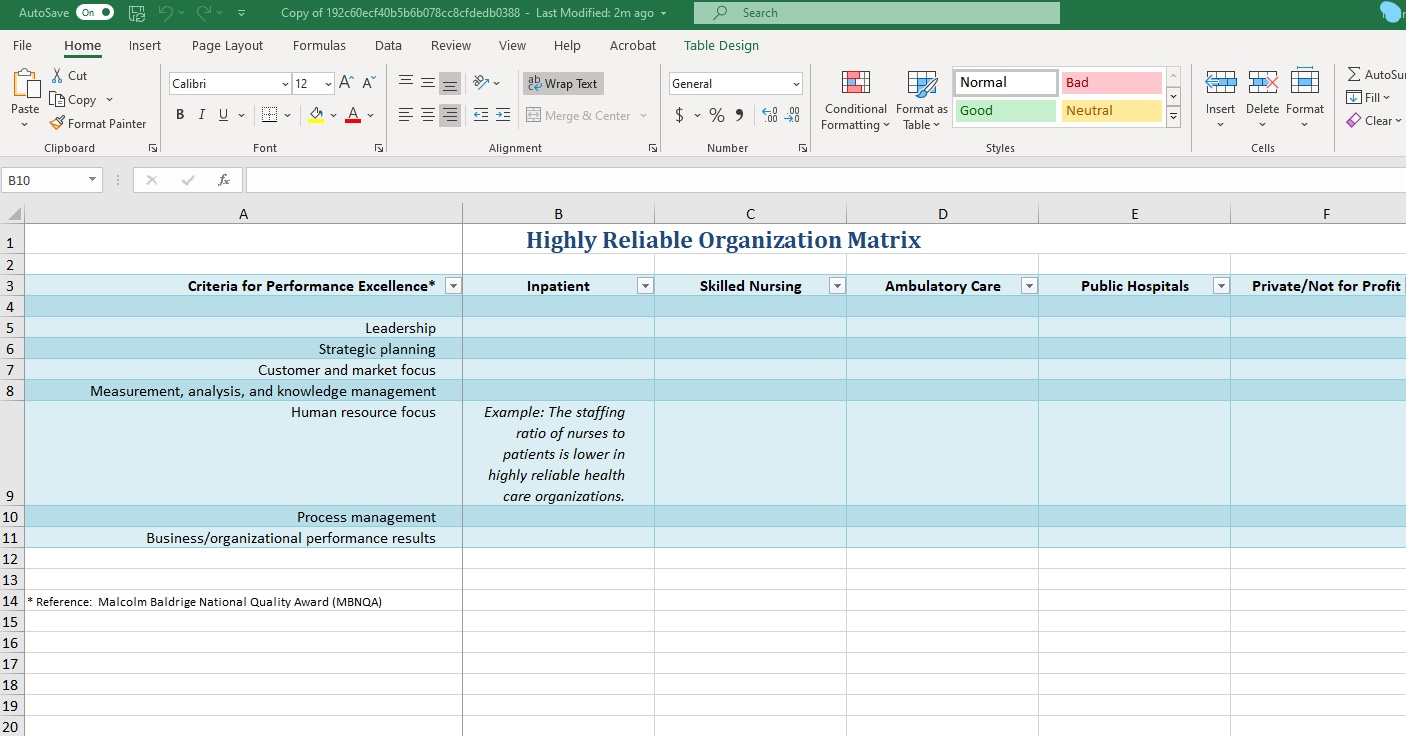Screen dimensions: 1406x736
Task: Click the Save icon in title bar
Action: click(x=137, y=13)
